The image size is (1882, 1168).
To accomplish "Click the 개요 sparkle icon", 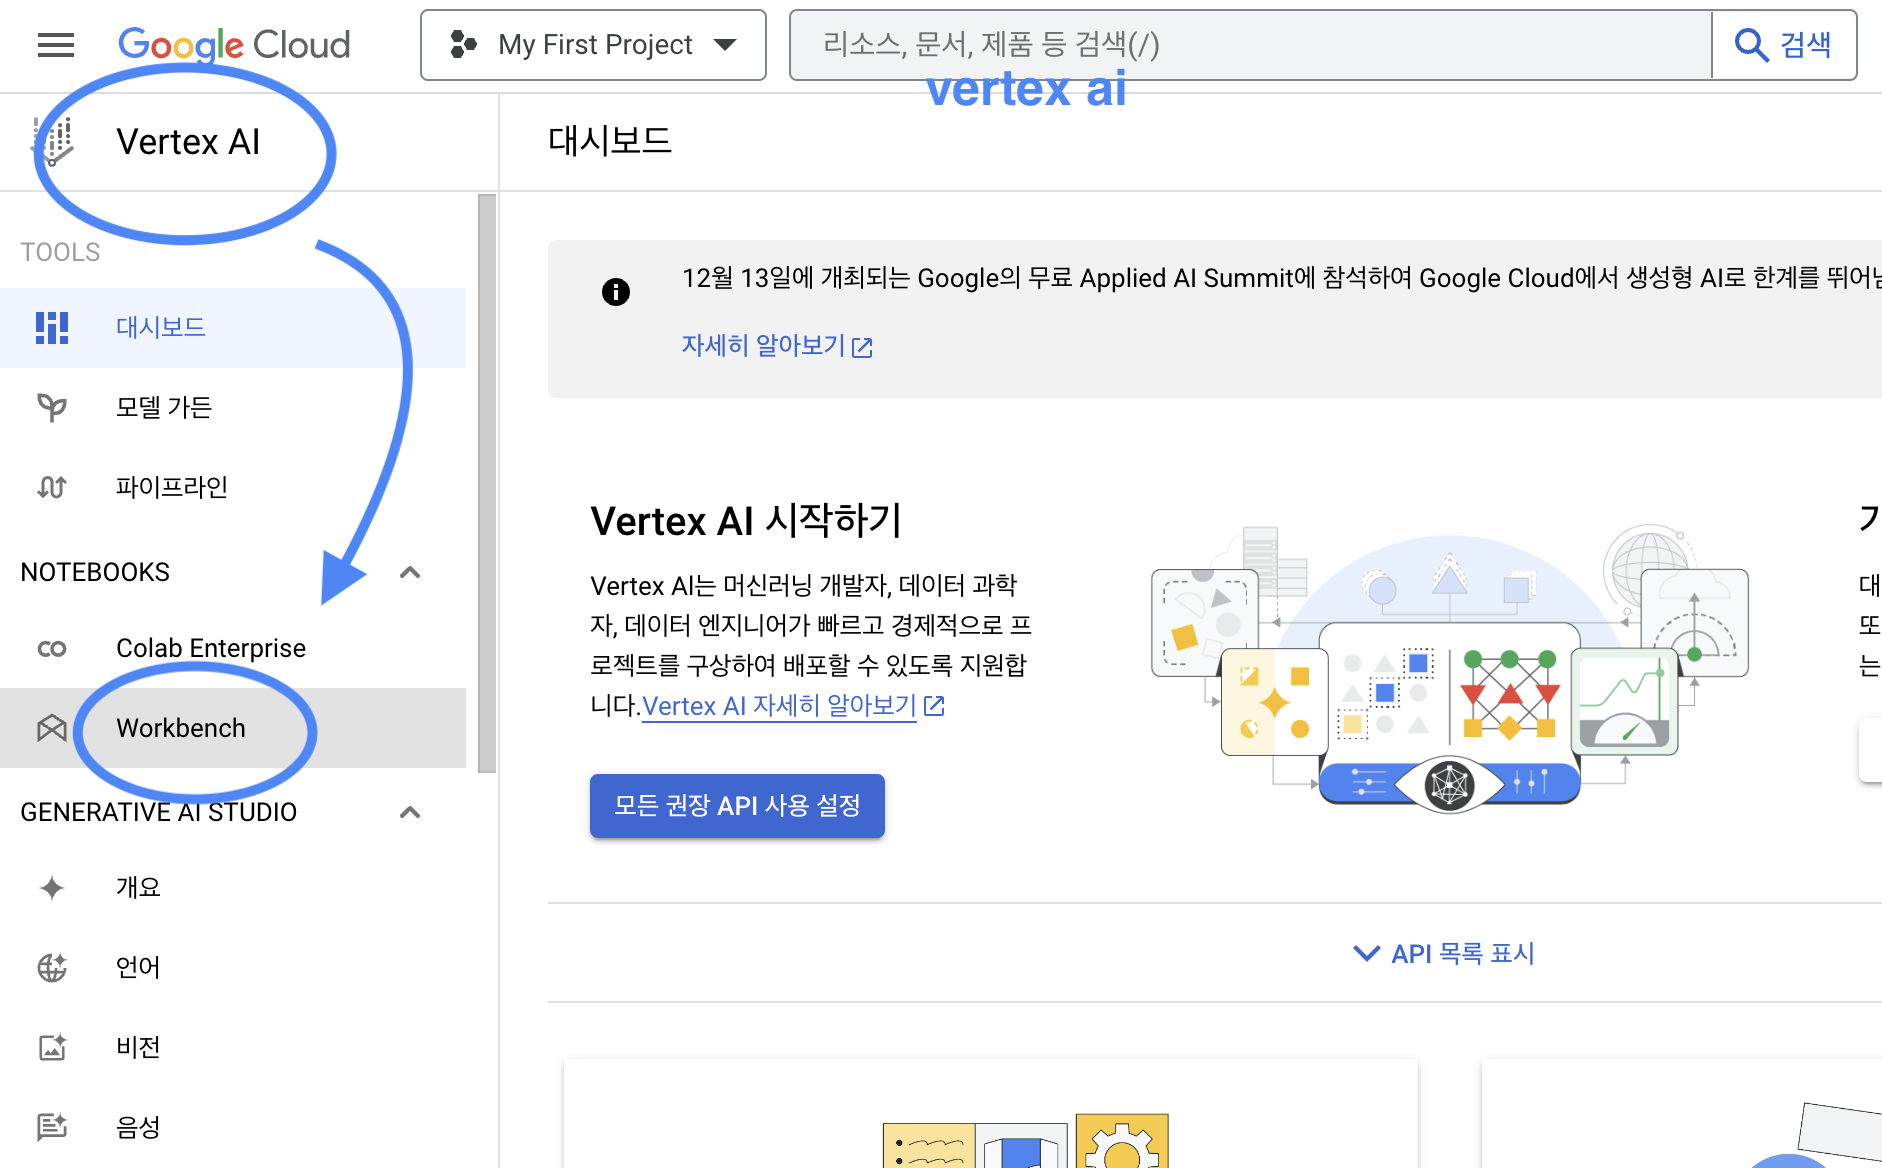I will [52, 888].
